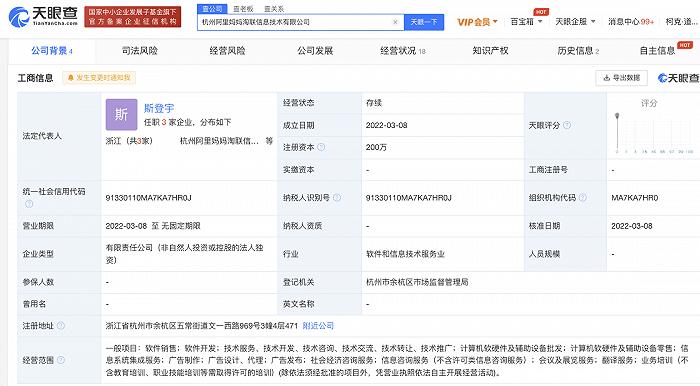Switch to the 自主信息 tab
The width and height of the screenshot is (700, 386).
pos(657,51)
